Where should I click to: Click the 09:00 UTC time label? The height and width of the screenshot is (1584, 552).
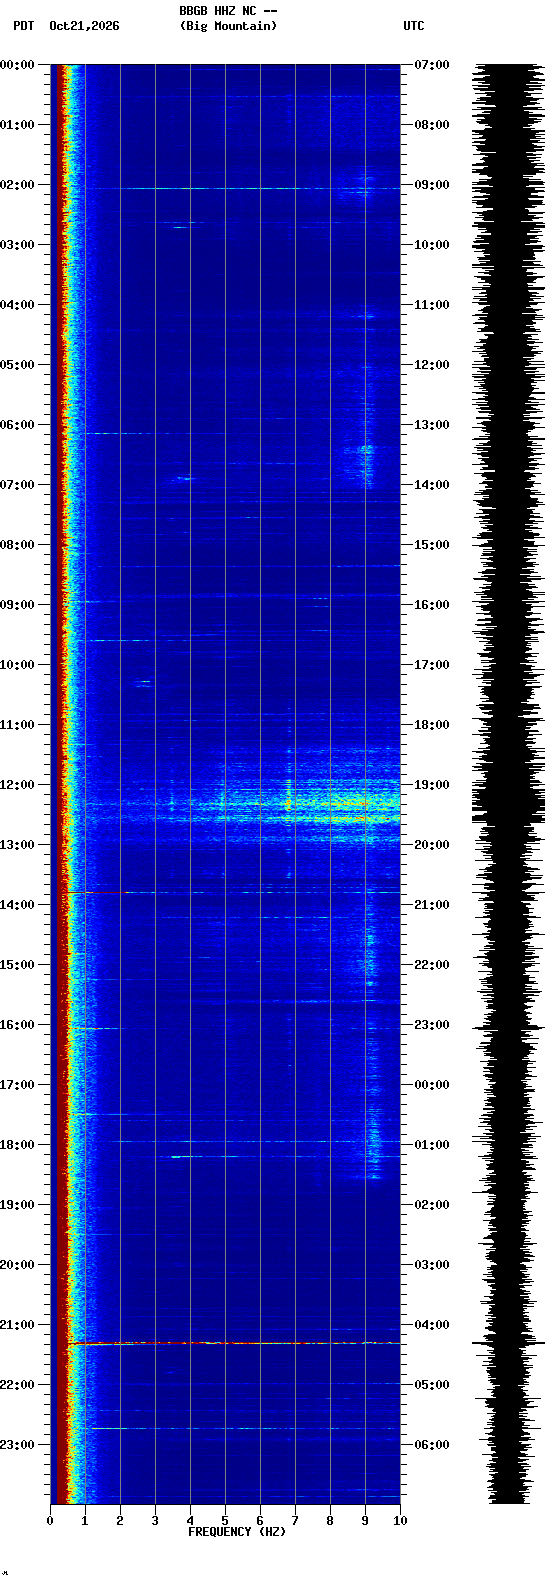pos(431,185)
